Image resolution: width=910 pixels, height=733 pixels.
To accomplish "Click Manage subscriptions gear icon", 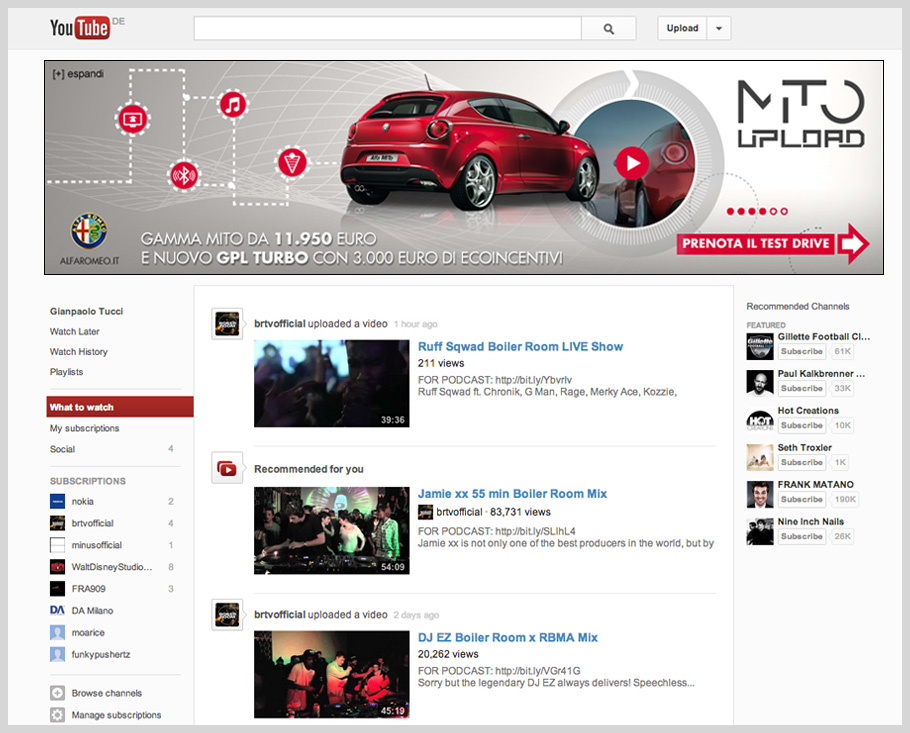I will click(x=57, y=715).
